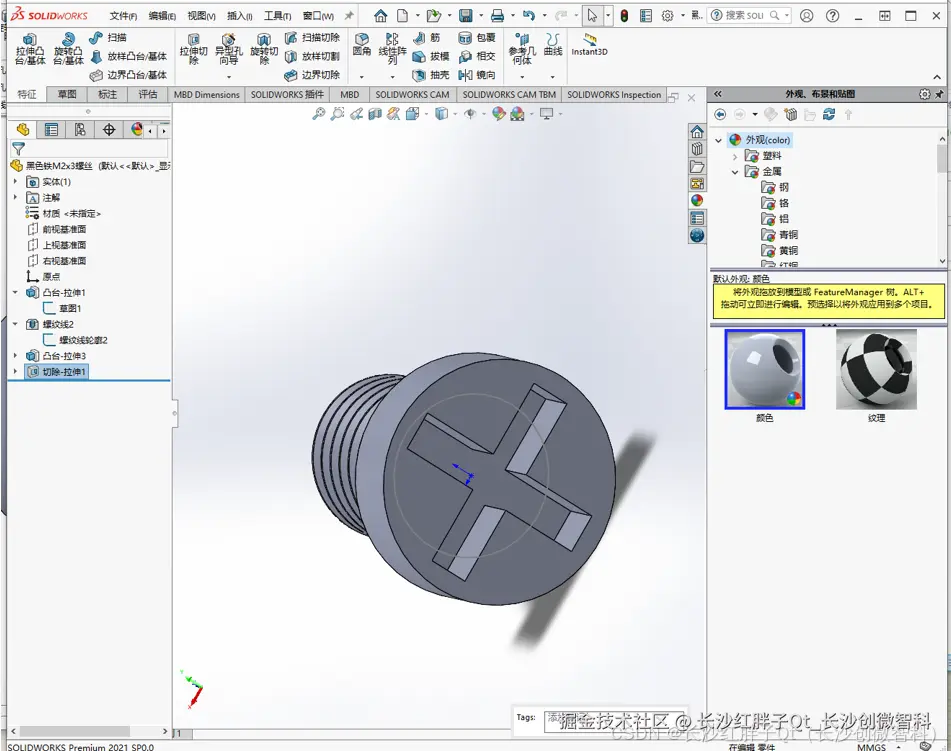This screenshot has height=751, width=951.
Task: Open the 插入 menu
Action: coord(239,16)
